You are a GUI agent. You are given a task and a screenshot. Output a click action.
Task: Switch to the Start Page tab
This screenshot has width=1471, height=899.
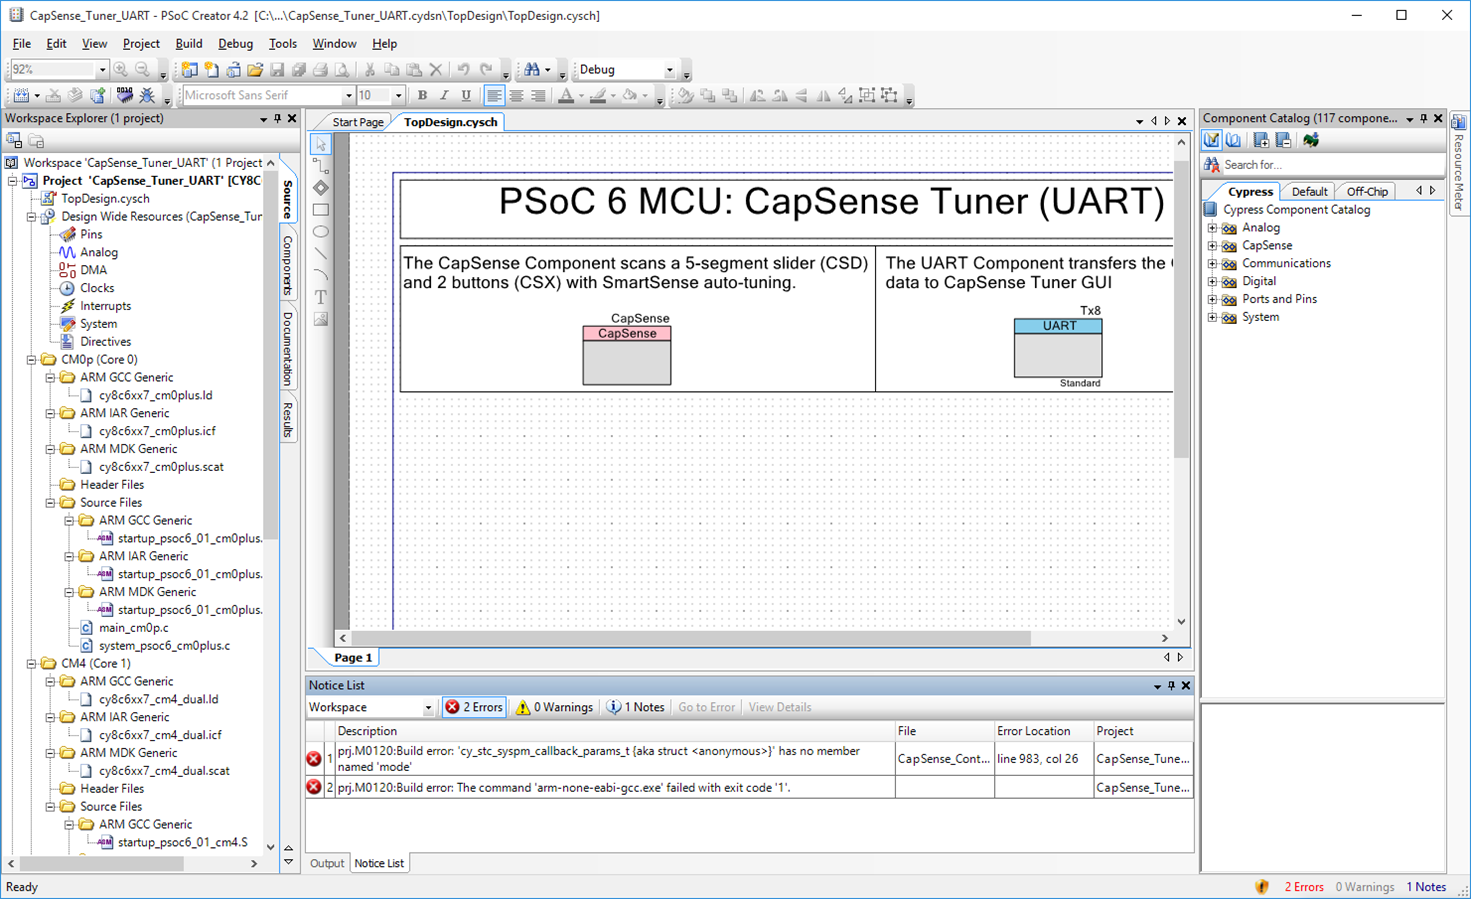357,122
